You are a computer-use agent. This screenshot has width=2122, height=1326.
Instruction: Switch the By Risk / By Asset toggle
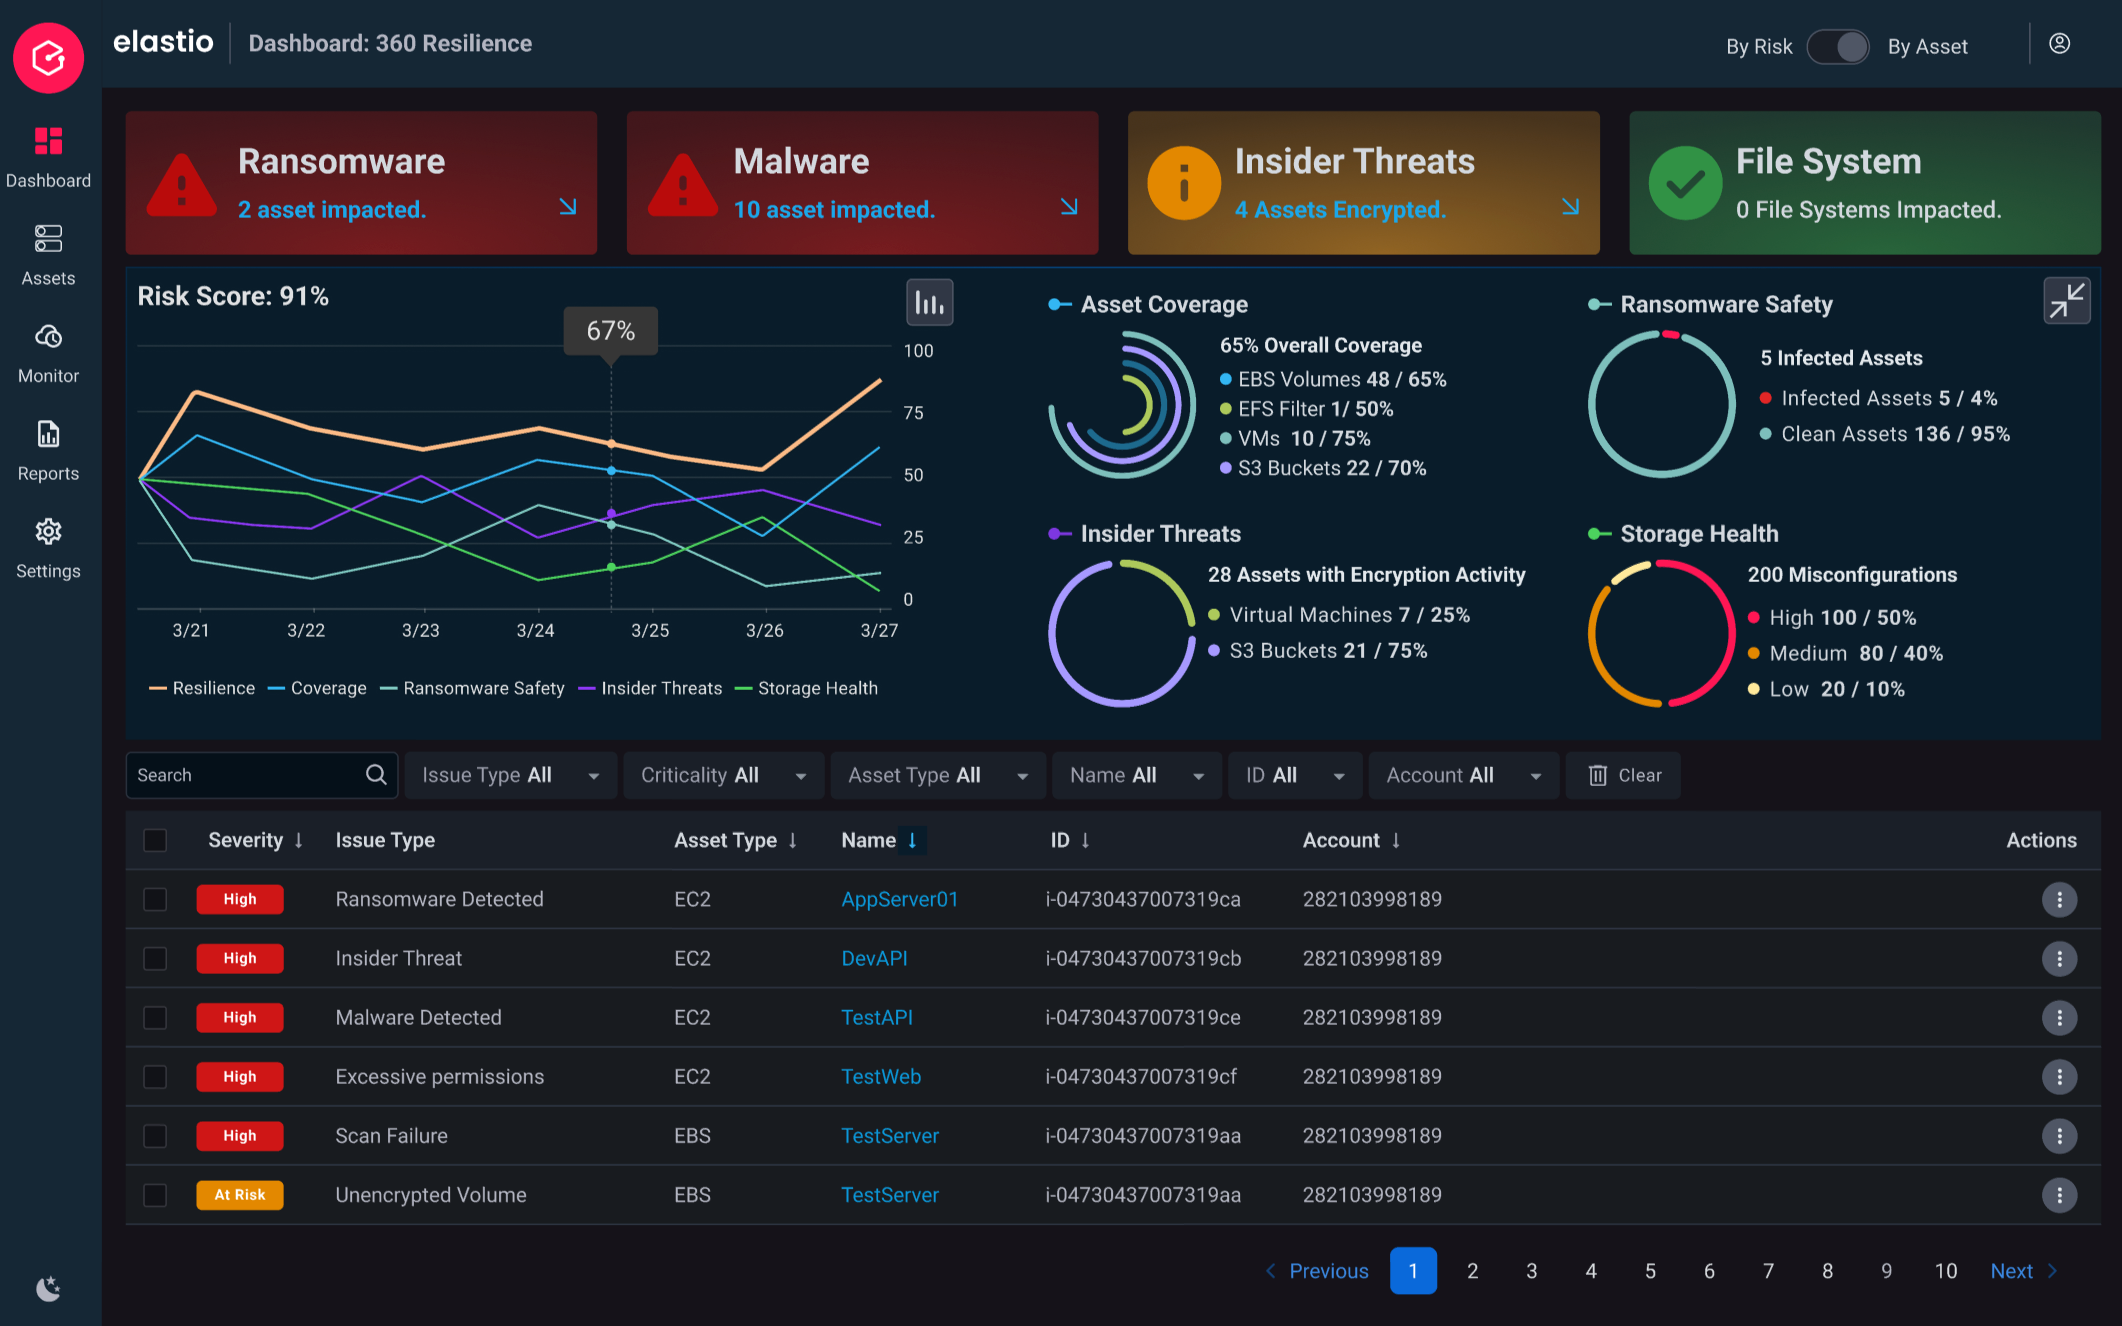coord(1838,46)
